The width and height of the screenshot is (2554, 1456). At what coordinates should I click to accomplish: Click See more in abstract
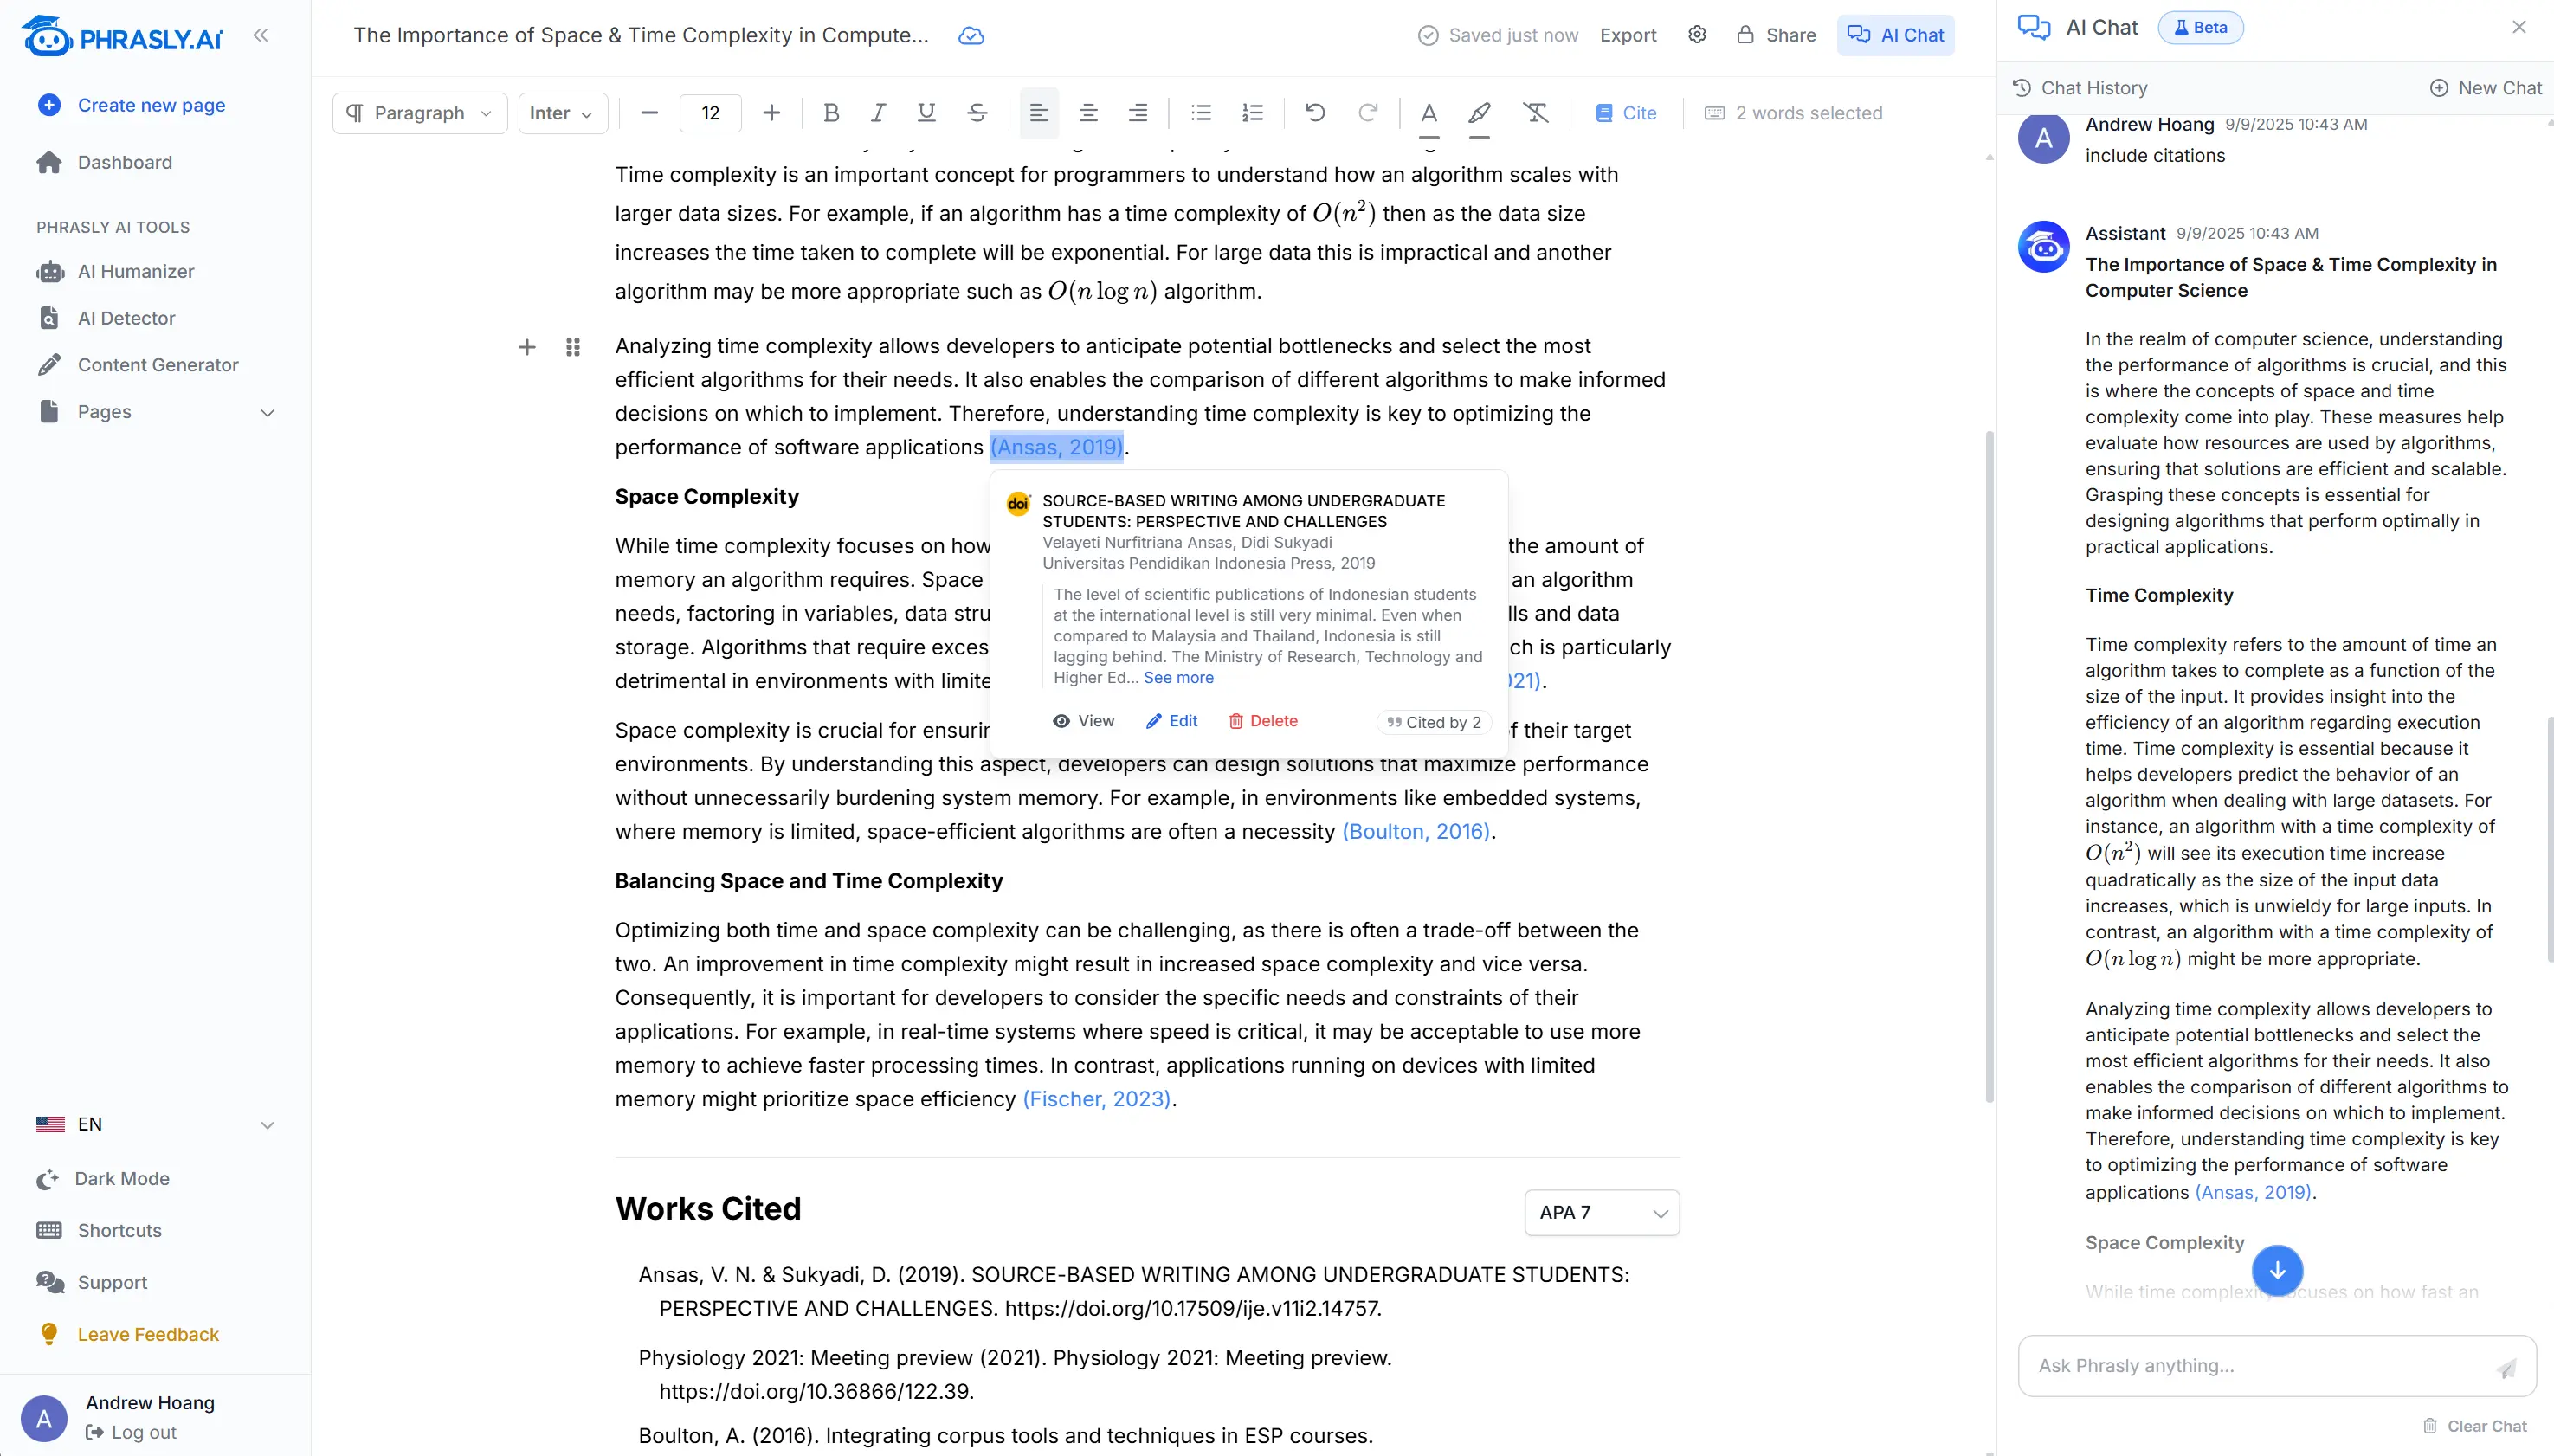tap(1178, 677)
